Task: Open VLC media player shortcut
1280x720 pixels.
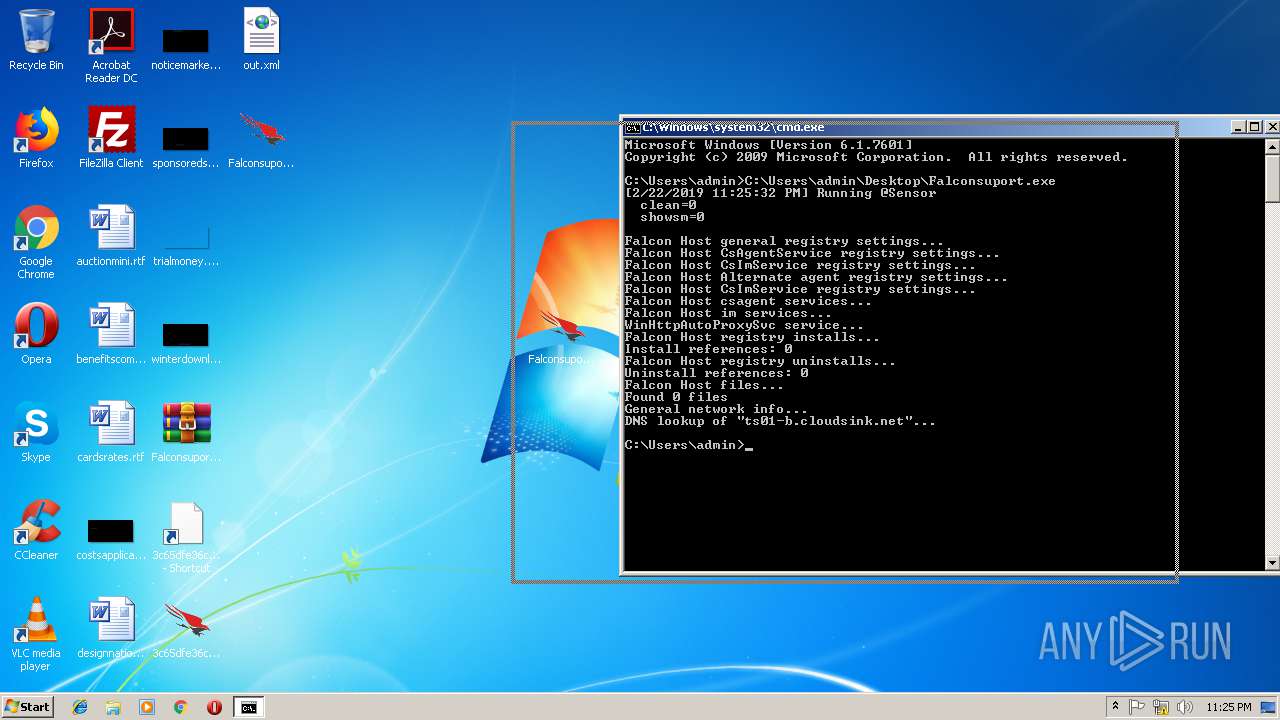Action: point(36,634)
